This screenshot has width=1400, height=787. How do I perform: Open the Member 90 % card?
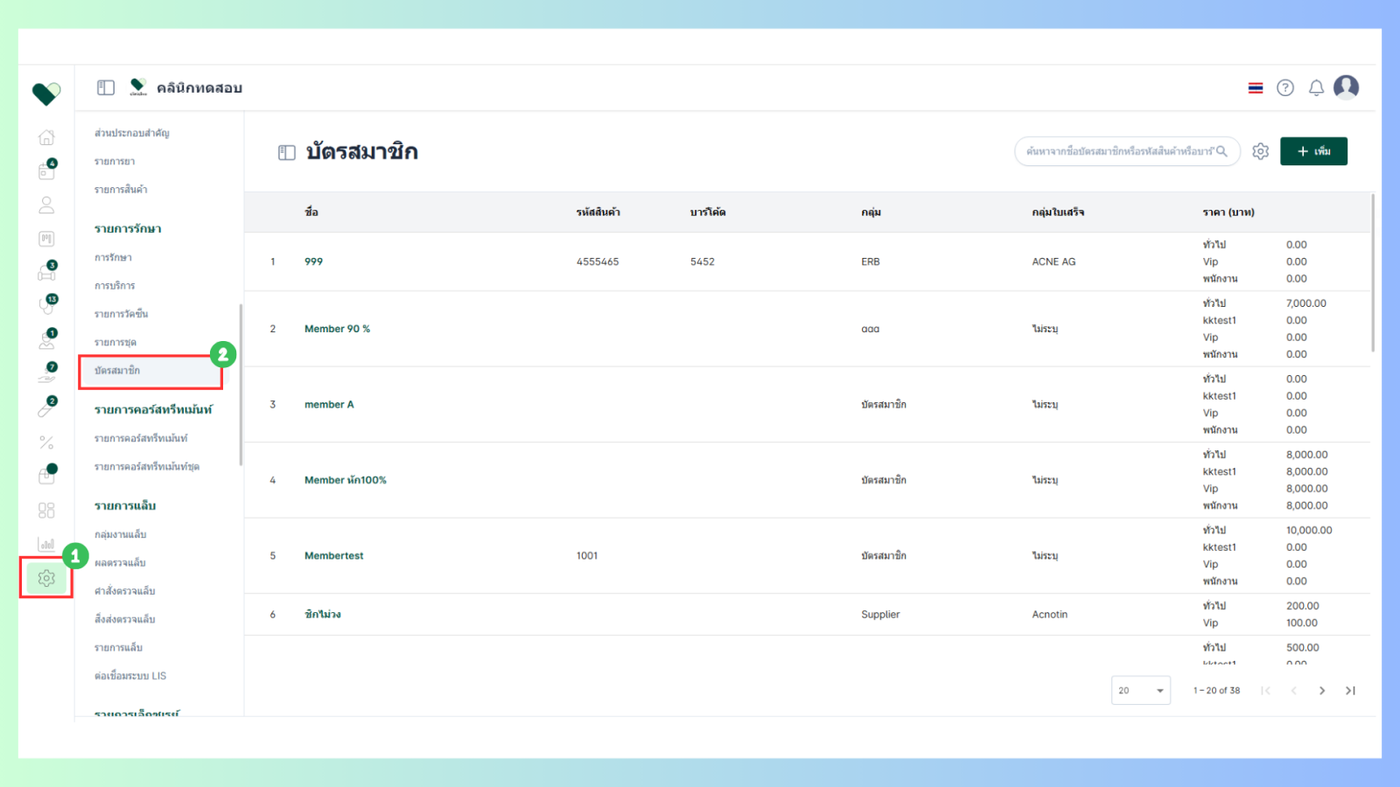(337, 329)
